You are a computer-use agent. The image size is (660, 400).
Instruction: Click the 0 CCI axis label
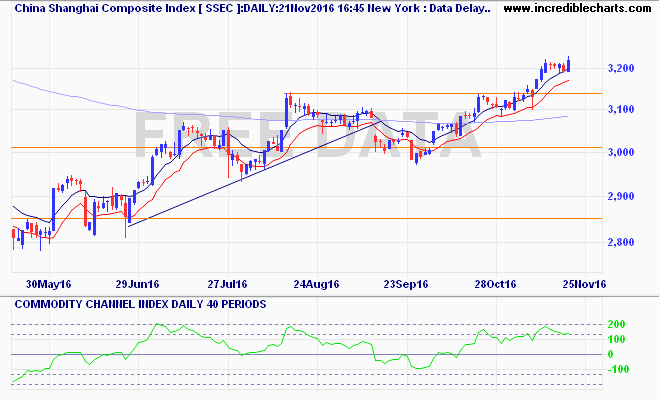click(611, 355)
